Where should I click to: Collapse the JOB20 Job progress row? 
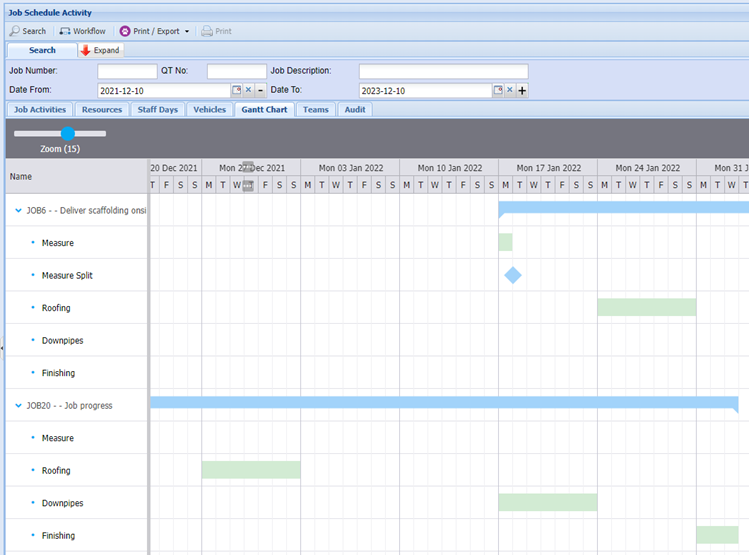[x=19, y=406]
